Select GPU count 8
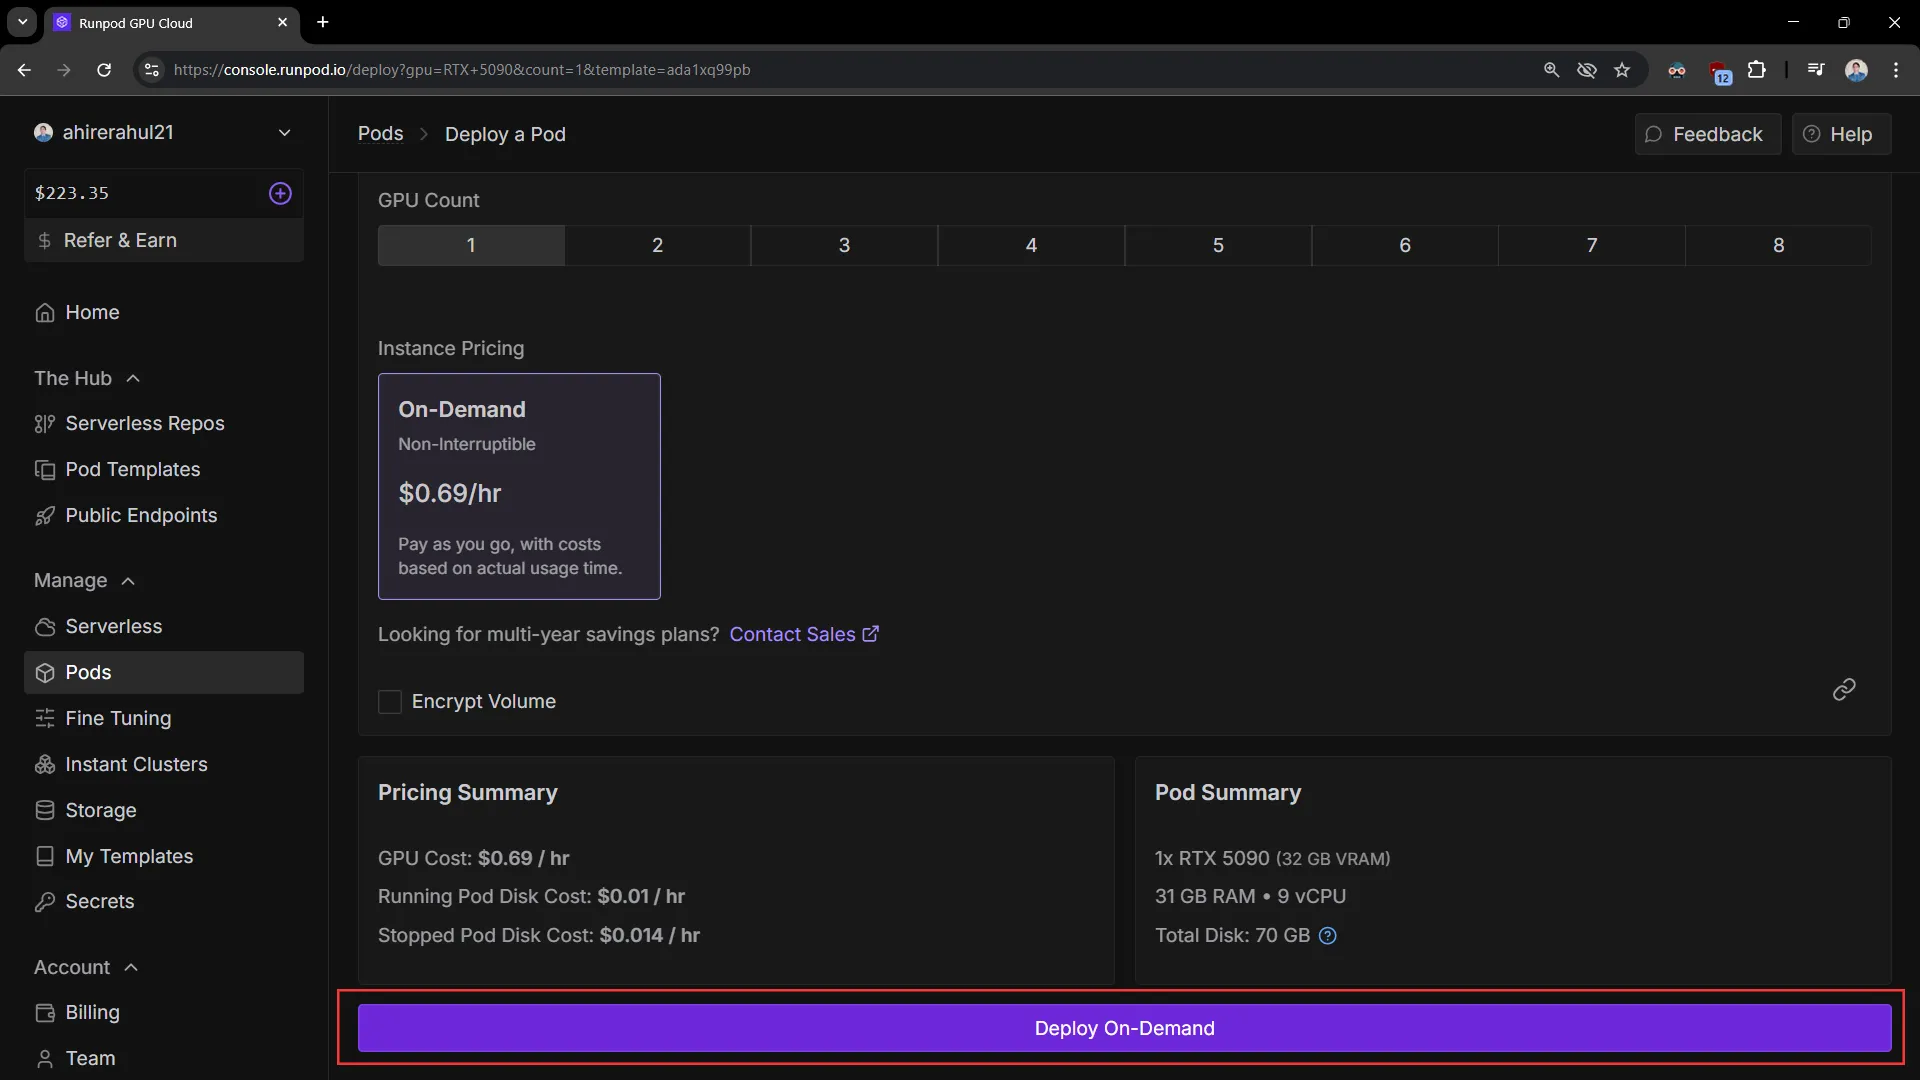Viewport: 1920px width, 1080px height. [x=1778, y=245]
